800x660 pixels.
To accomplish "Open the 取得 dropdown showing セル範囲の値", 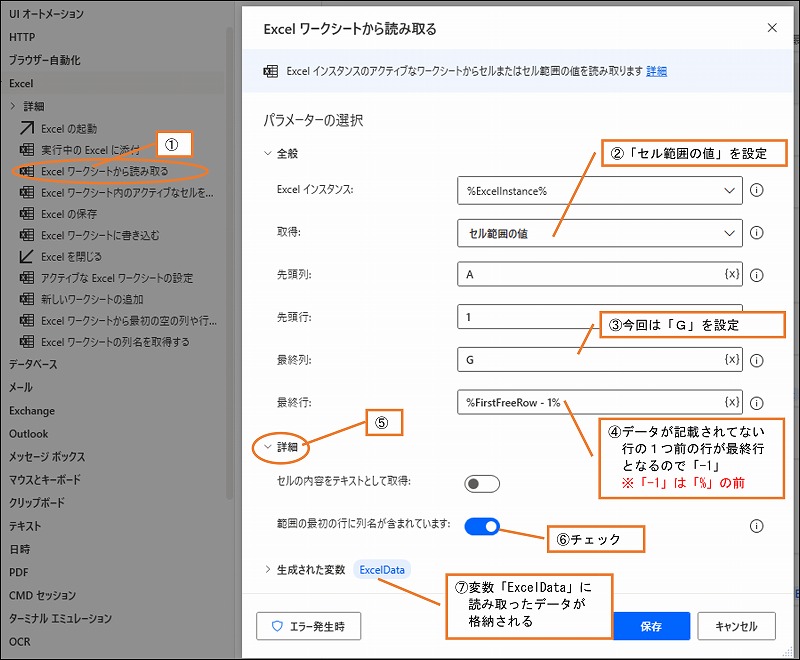I will [x=599, y=233].
